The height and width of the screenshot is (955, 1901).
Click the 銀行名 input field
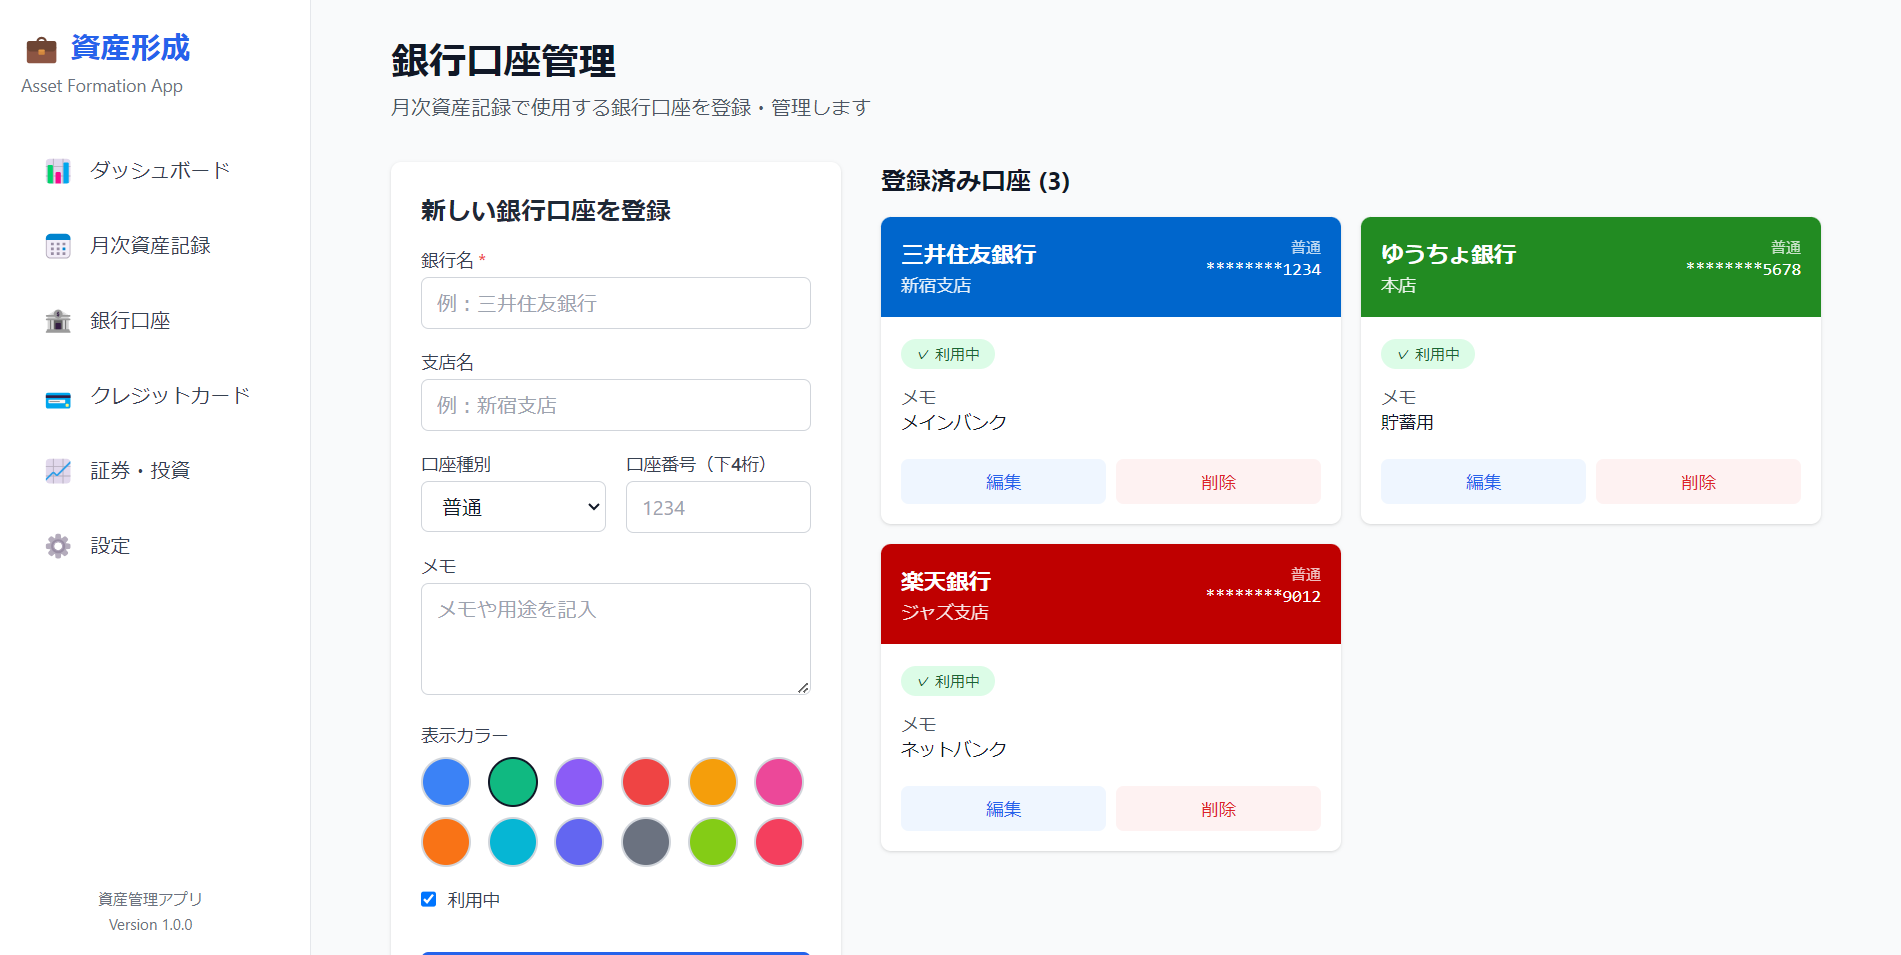[615, 302]
